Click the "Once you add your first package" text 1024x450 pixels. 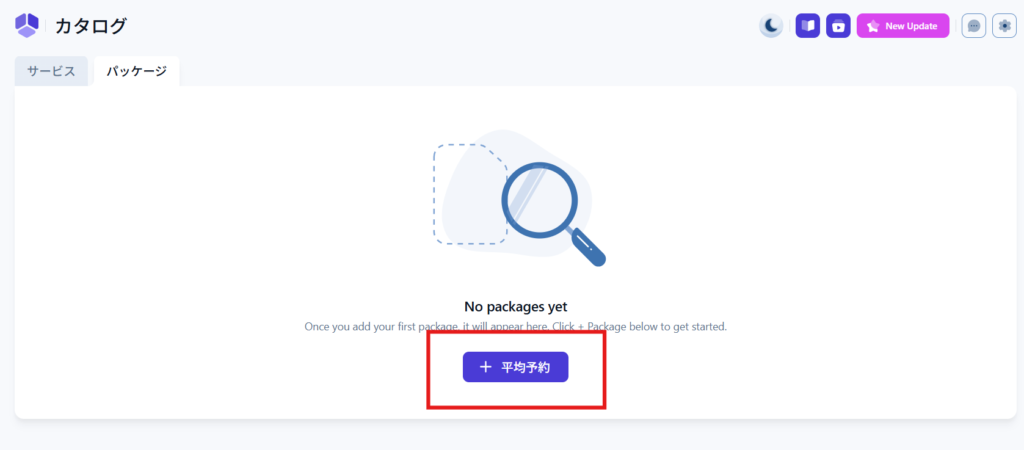click(x=515, y=327)
